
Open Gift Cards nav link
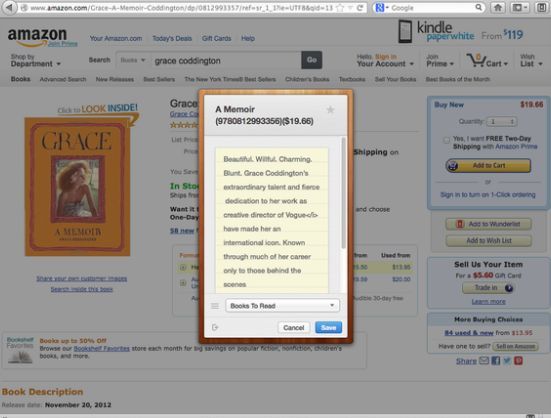(216, 38)
